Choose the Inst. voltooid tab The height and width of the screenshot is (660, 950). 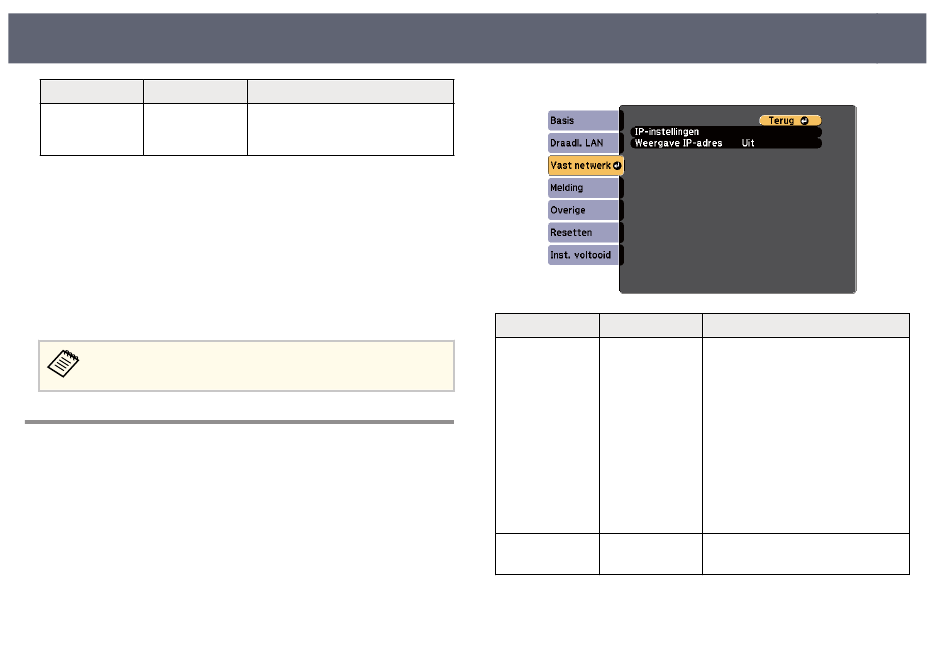coord(583,255)
